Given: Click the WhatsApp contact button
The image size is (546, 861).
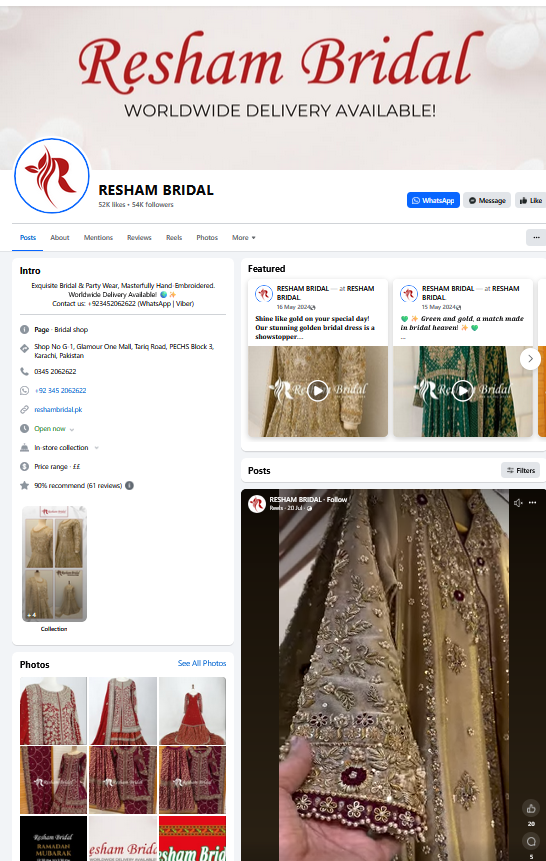Looking at the screenshot, I should pyautogui.click(x=433, y=200).
